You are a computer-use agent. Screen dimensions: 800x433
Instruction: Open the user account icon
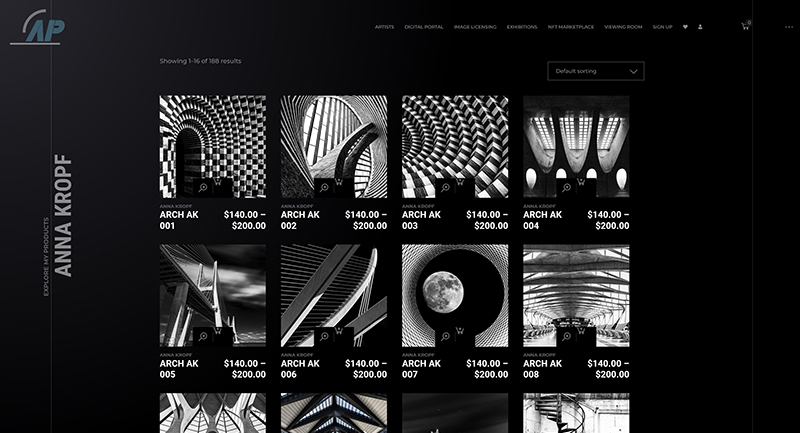[x=700, y=27]
